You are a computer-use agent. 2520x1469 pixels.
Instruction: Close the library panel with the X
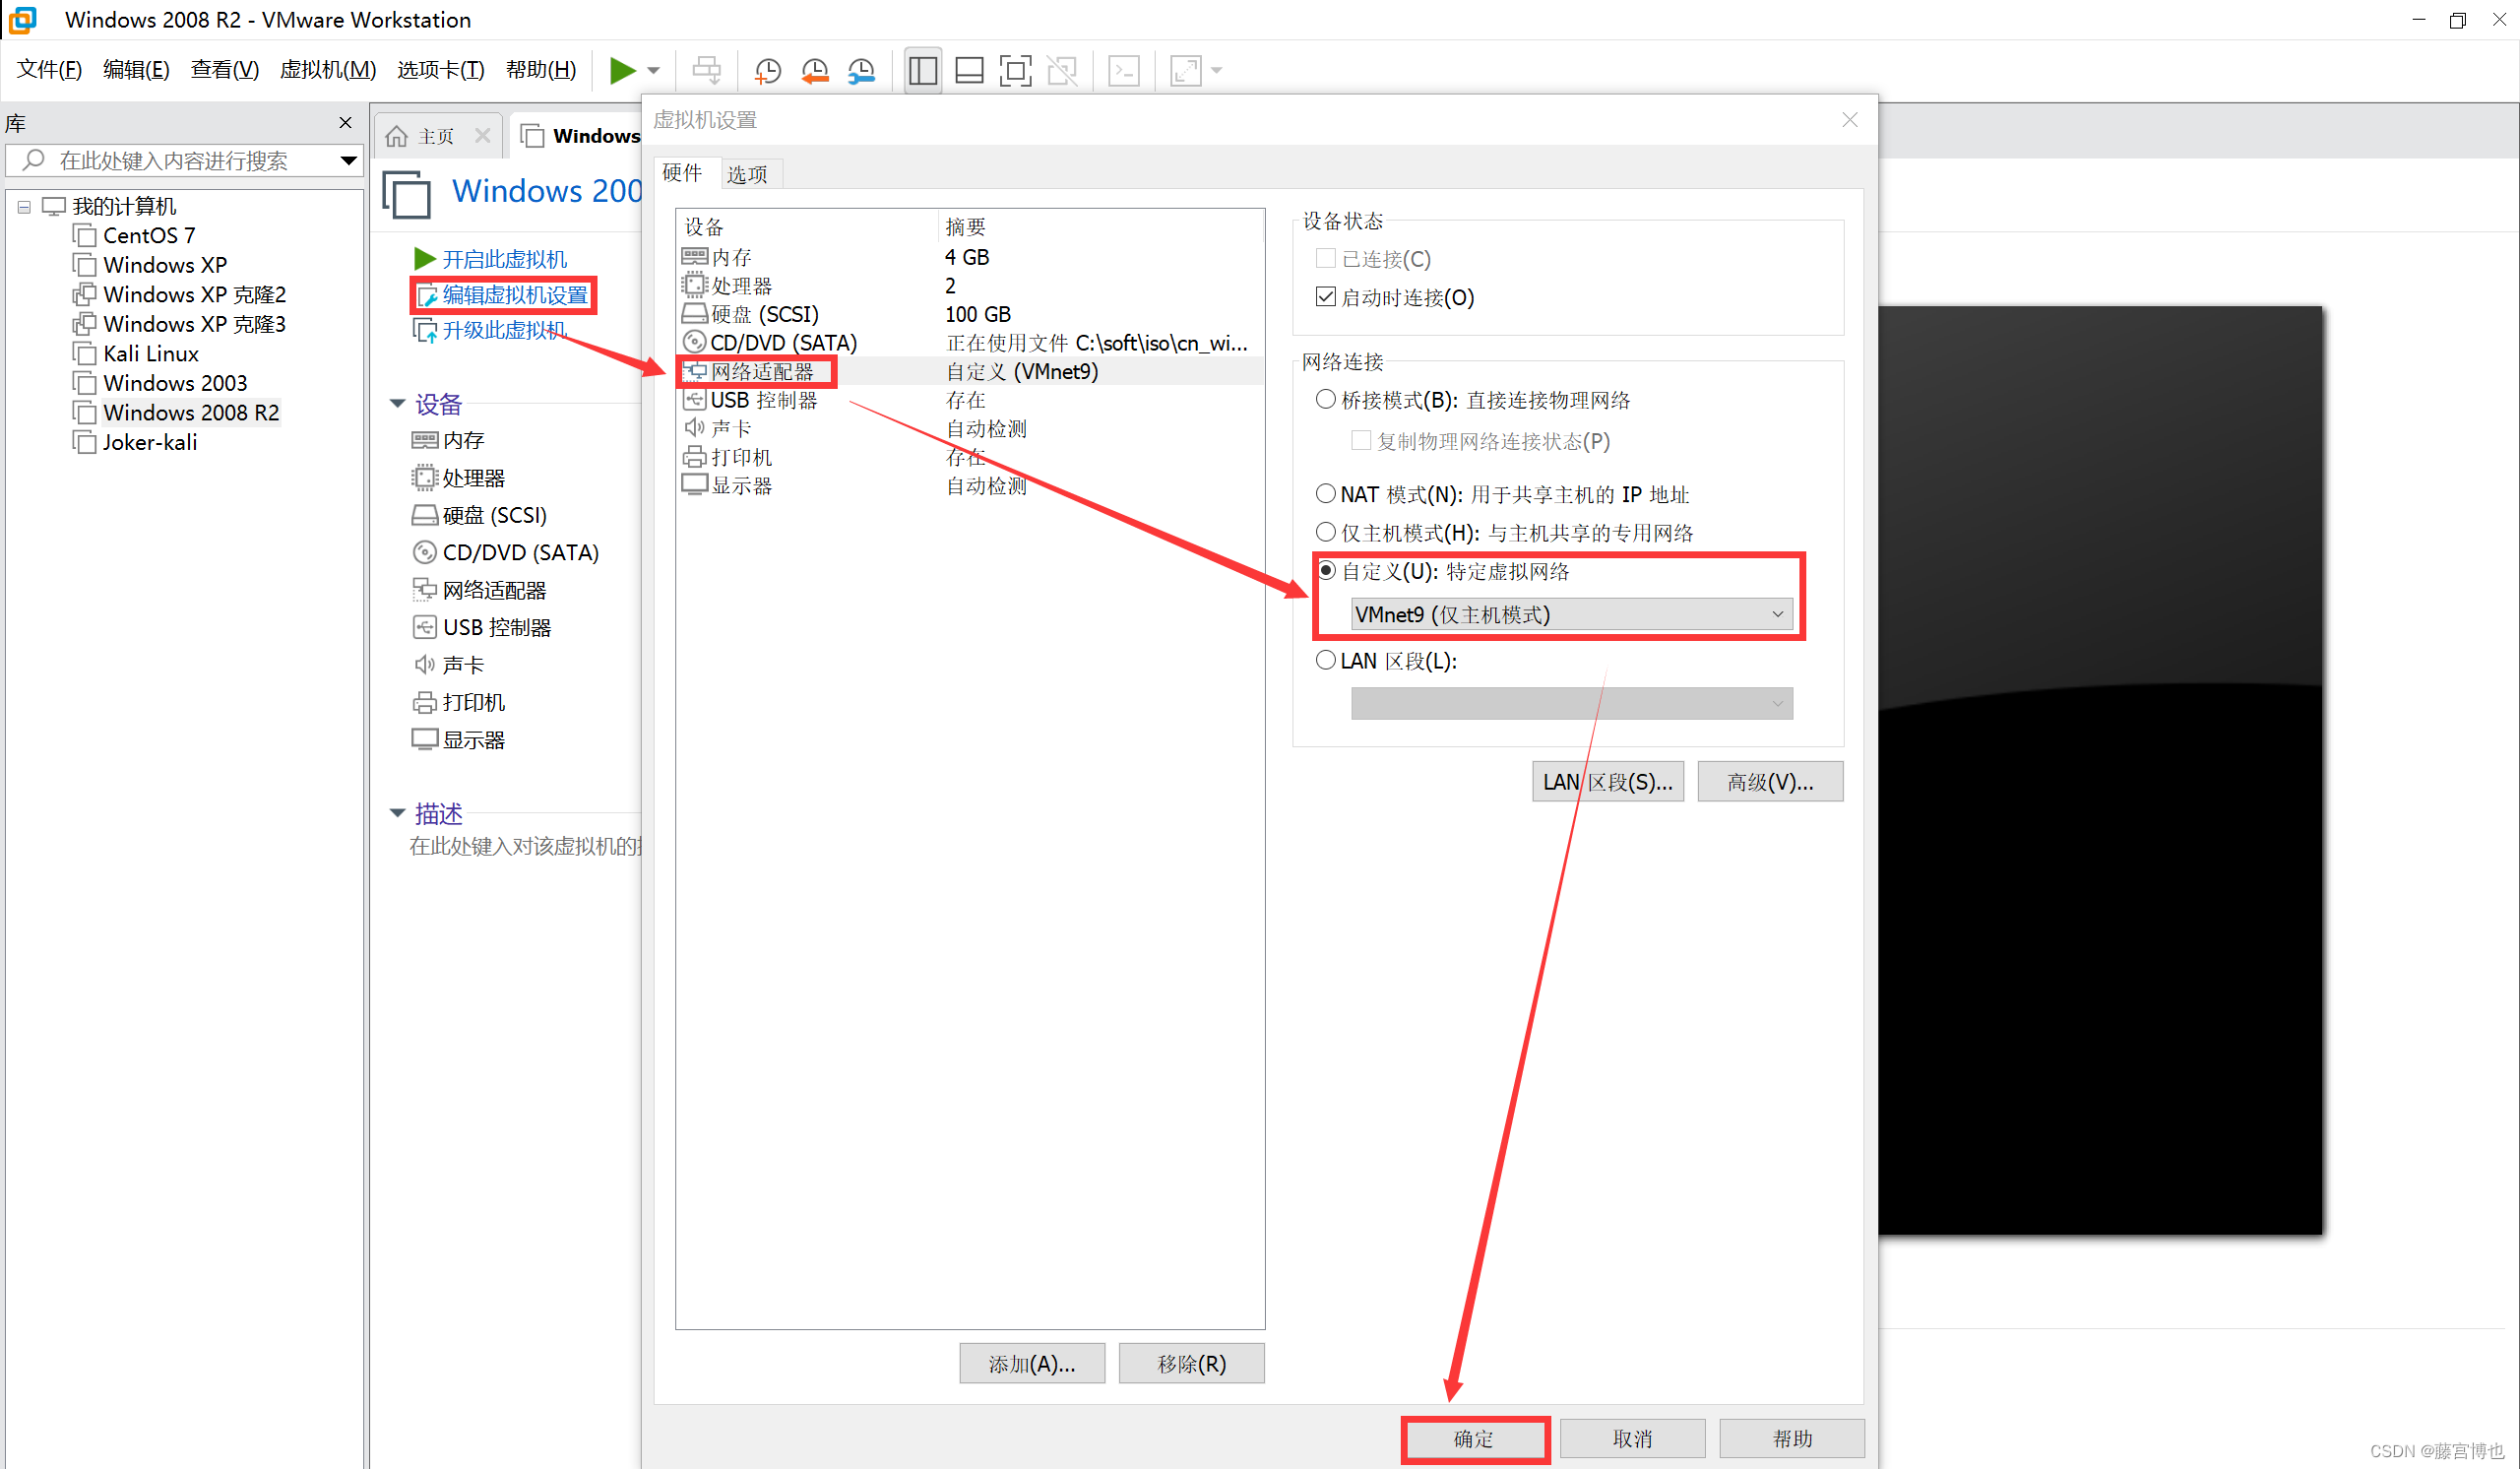(x=346, y=122)
